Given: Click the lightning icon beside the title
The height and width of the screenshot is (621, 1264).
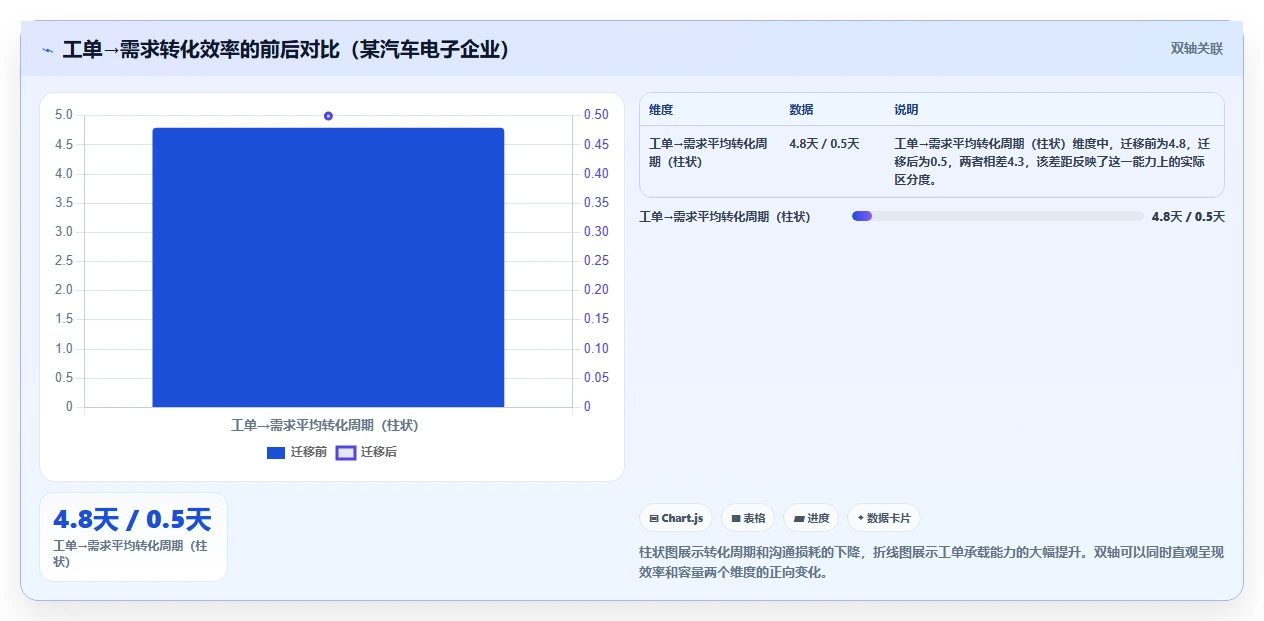Looking at the screenshot, I should (47, 49).
